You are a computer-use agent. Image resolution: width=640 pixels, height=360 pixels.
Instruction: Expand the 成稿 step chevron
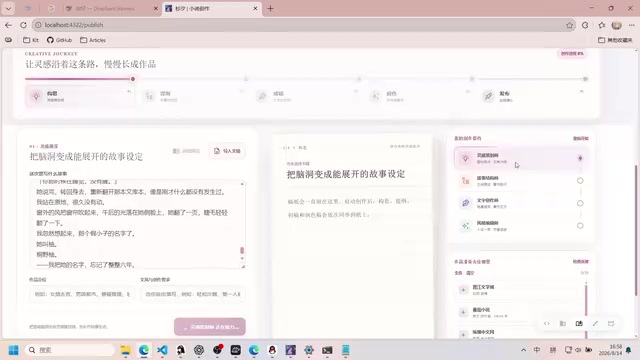pos(356,91)
